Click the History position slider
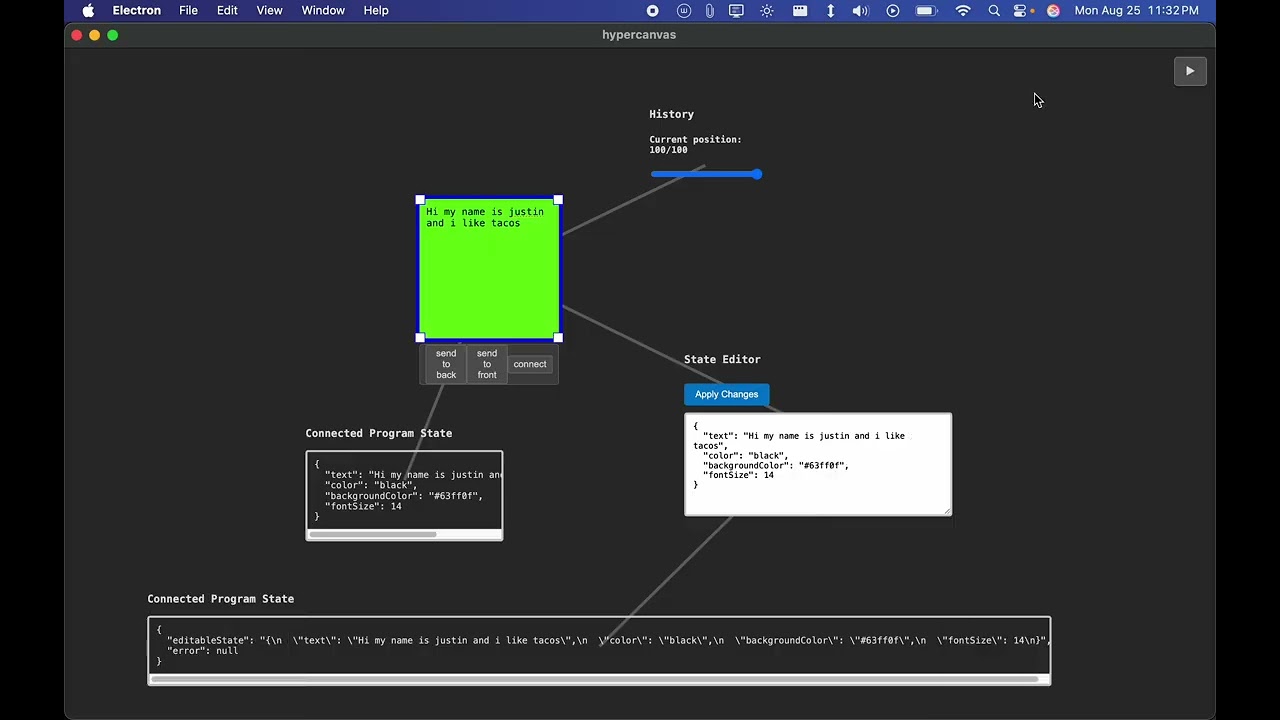 pos(706,174)
